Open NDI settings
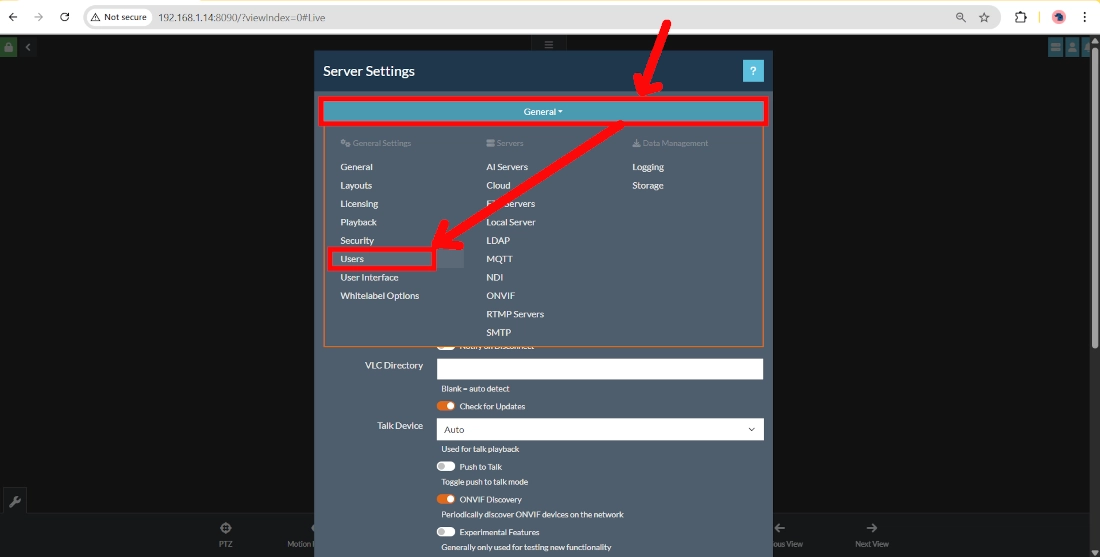 [495, 277]
